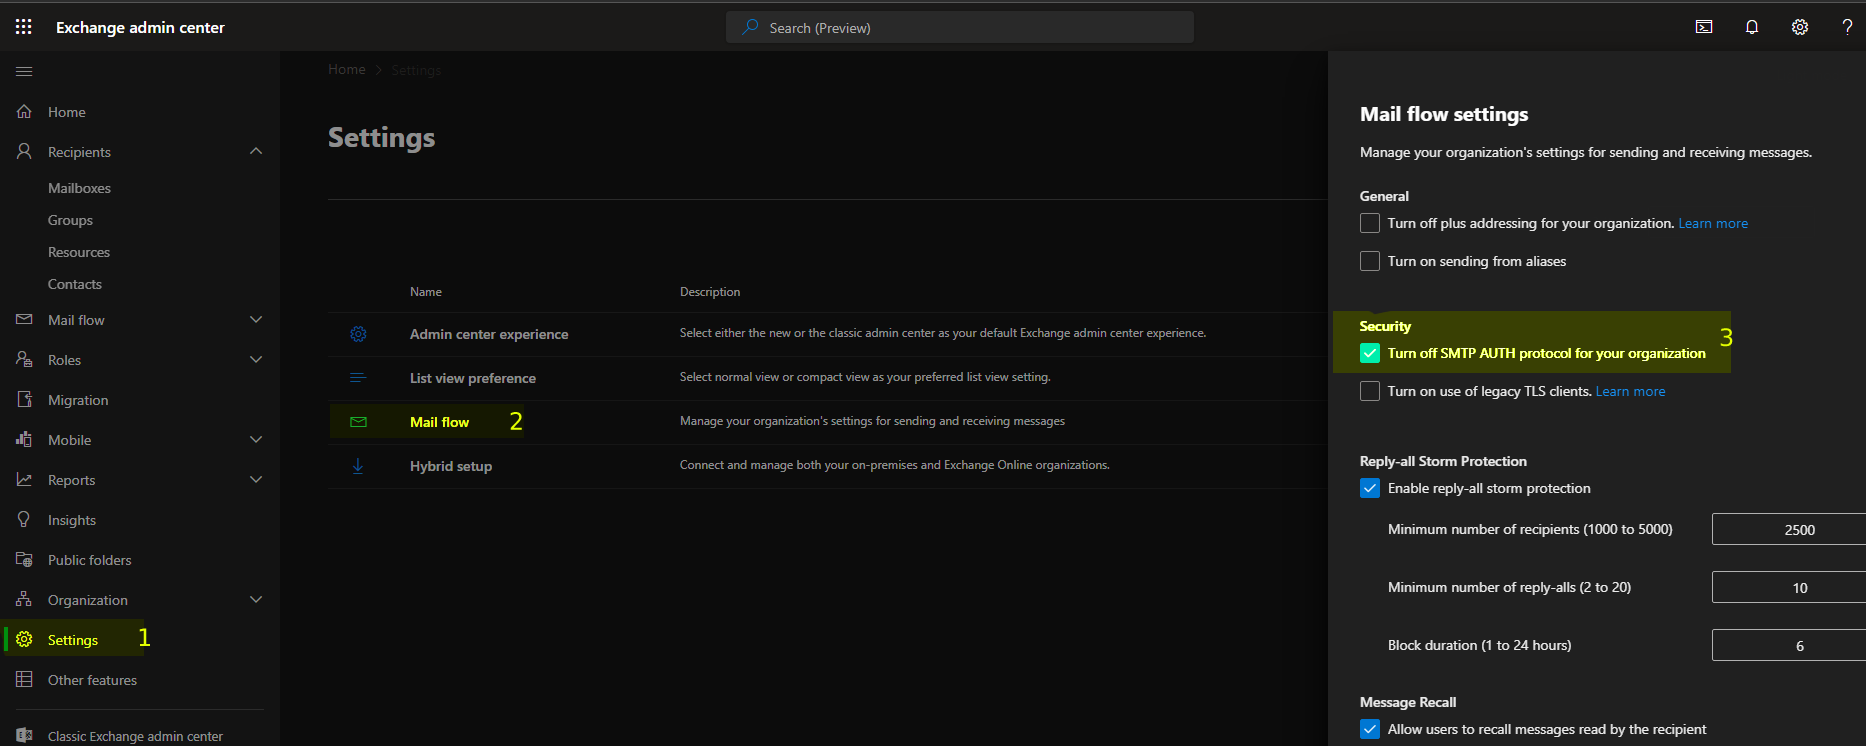Screen dimensions: 1866x746
Task: Click the minimum reply-alls field showing 10
Action: [1789, 587]
